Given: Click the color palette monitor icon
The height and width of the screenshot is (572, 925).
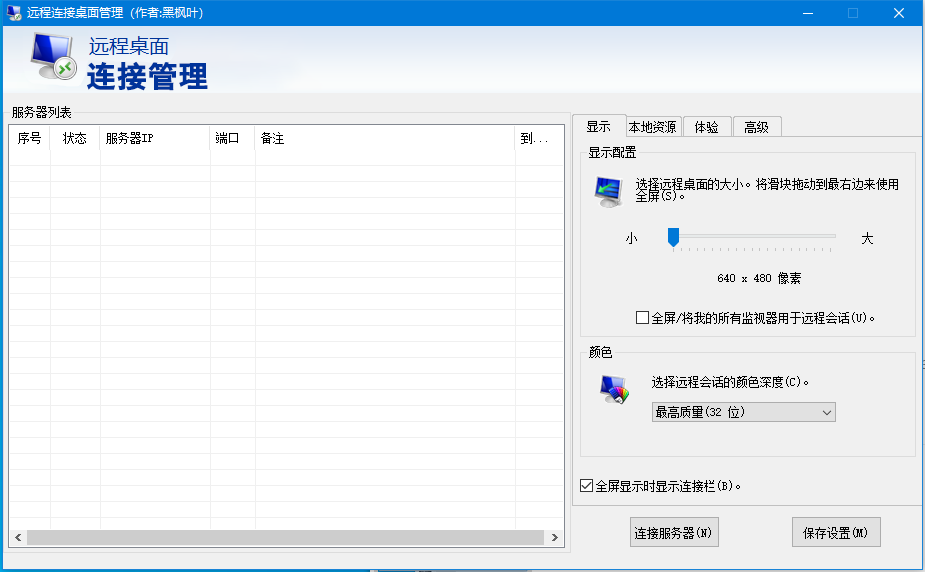Looking at the screenshot, I should tap(614, 390).
